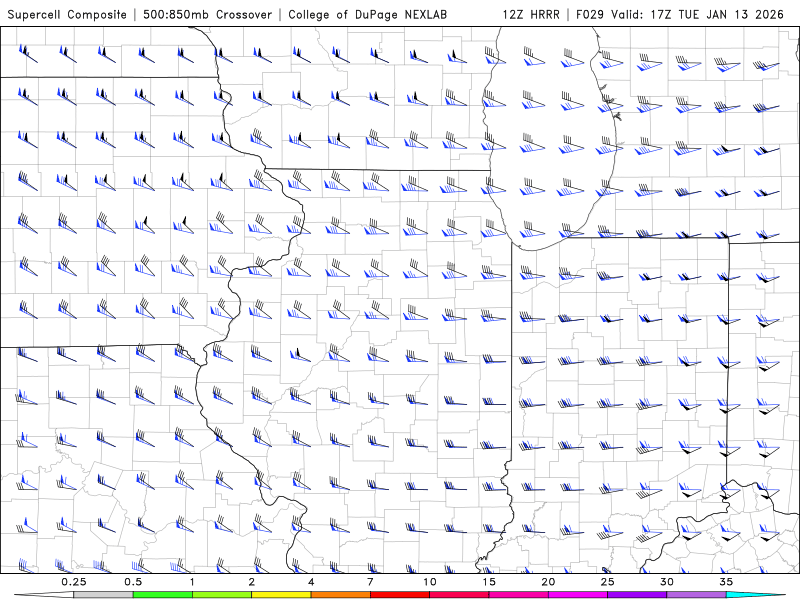The height and width of the screenshot is (600, 800).
Task: Click the '10' legend tick label
Action: (x=430, y=582)
